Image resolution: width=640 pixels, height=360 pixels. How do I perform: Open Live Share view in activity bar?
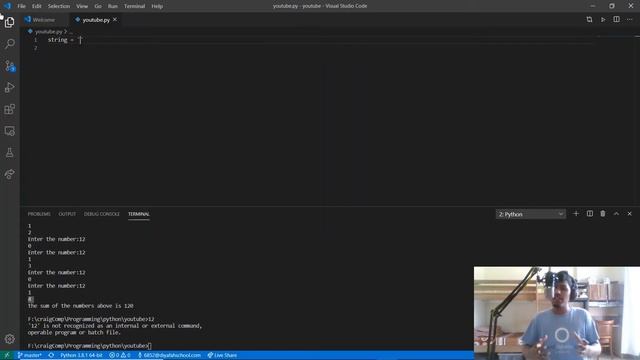coord(10,174)
